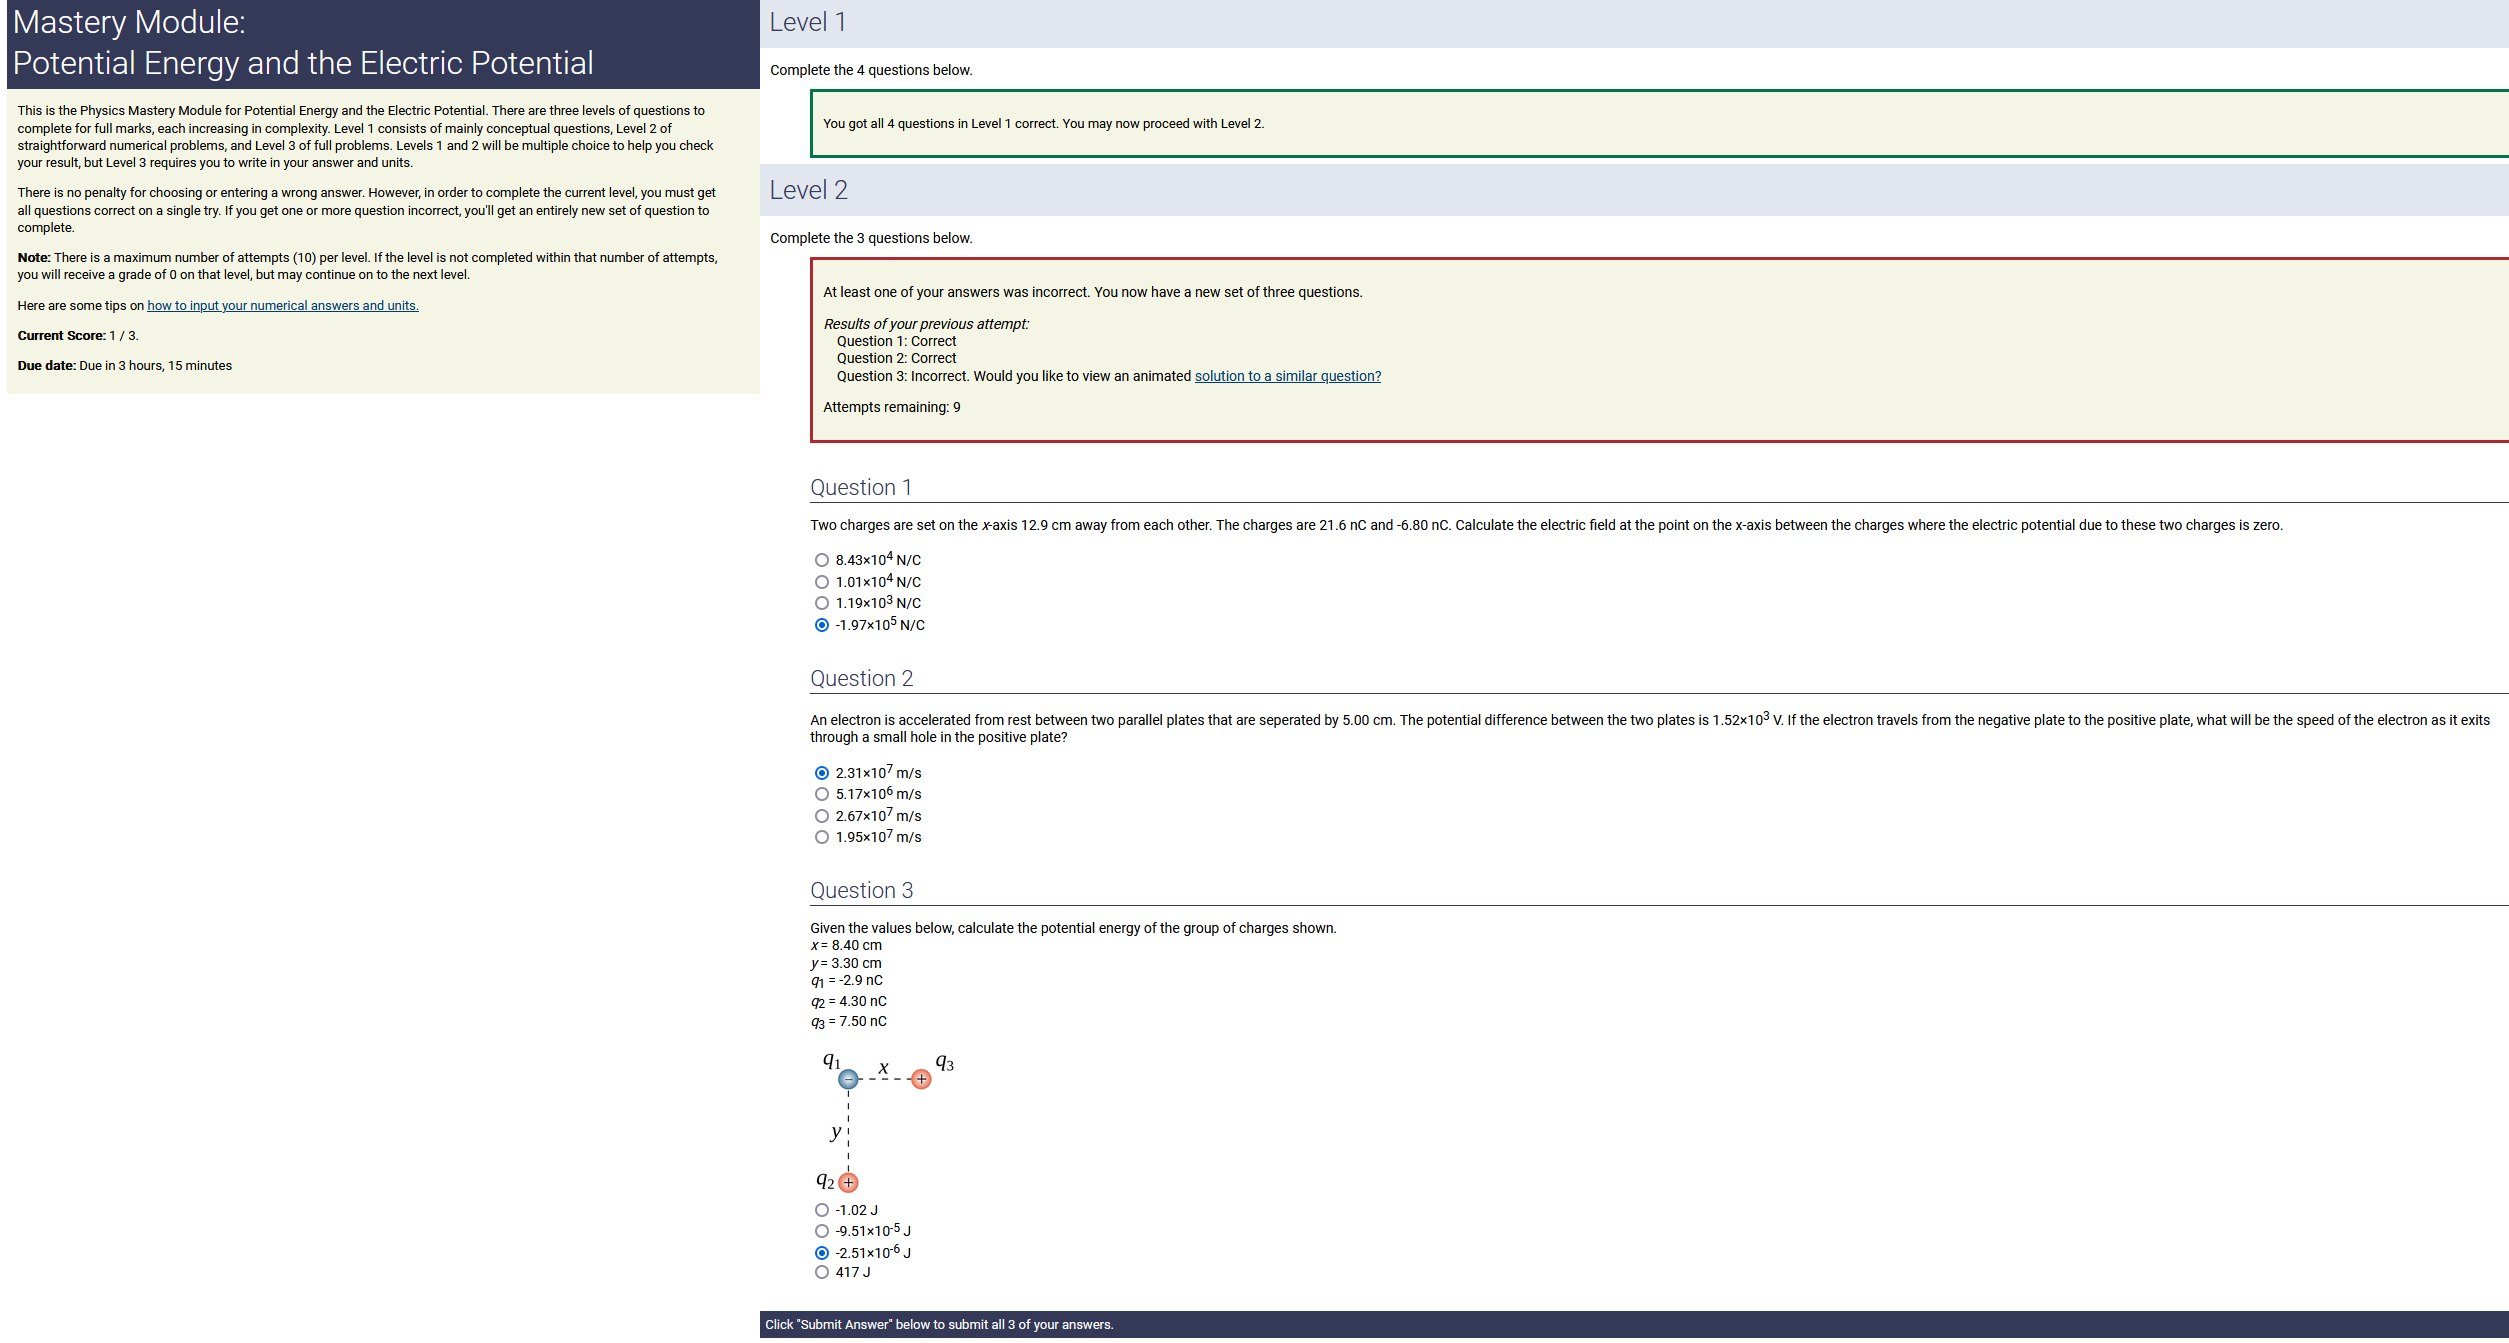Image resolution: width=2509 pixels, height=1343 pixels.
Task: Select the -1.97×10⁵ N/C answer option
Action: (822, 625)
